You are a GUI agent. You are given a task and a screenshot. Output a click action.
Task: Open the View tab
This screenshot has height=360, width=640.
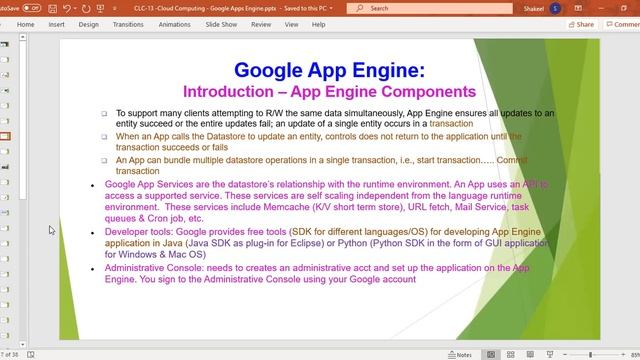[291, 24]
